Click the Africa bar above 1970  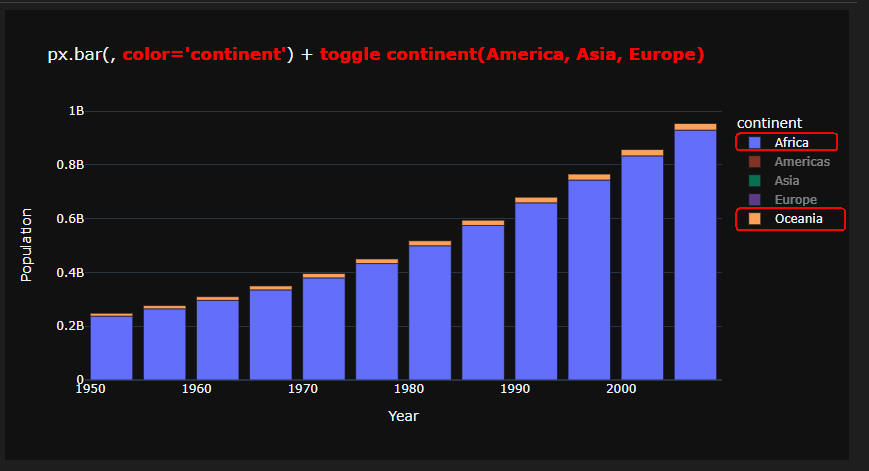pos(324,329)
